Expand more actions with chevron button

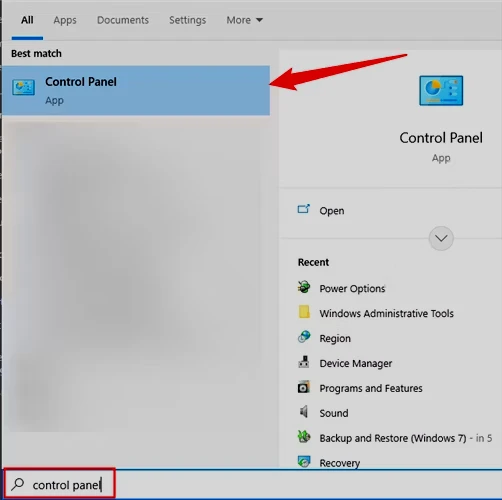tap(441, 238)
